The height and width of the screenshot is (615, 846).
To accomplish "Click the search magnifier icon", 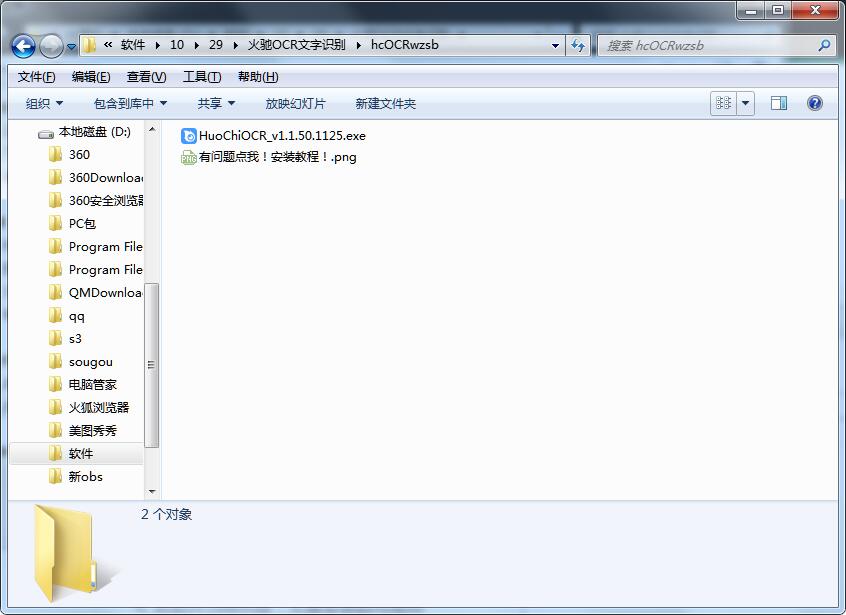I will (x=824, y=45).
